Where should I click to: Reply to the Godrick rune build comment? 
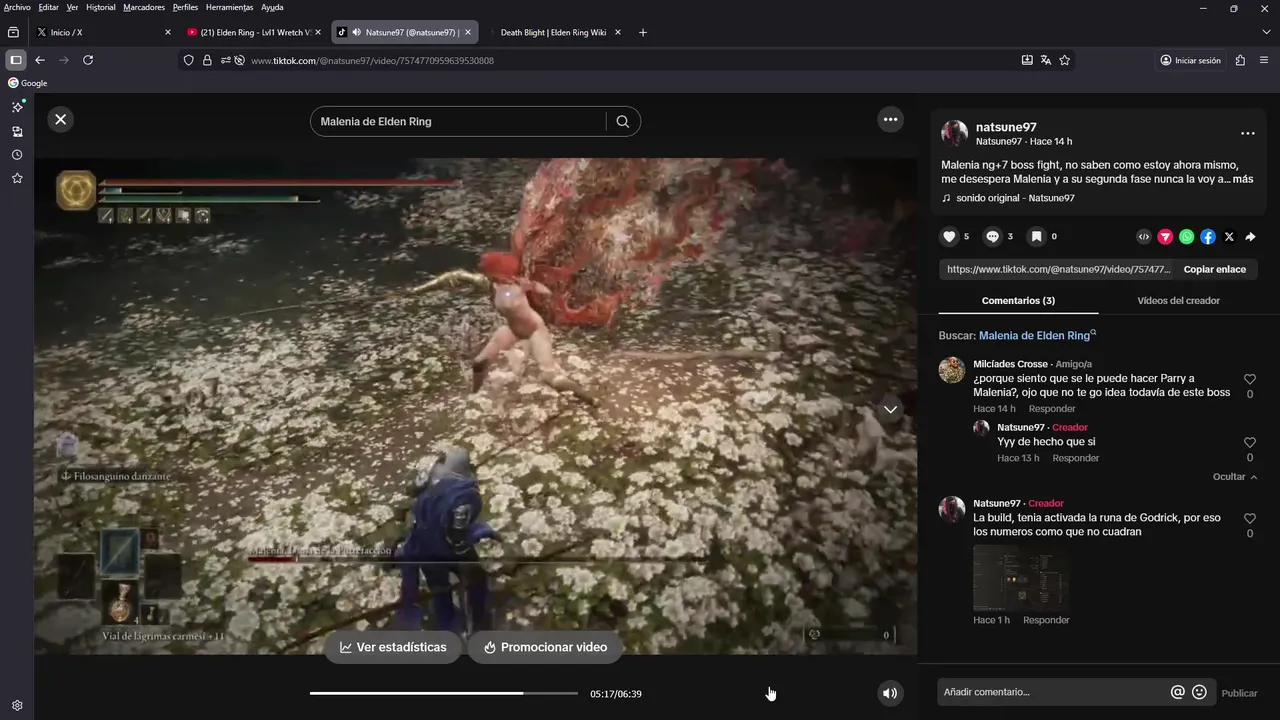pos(1046,620)
